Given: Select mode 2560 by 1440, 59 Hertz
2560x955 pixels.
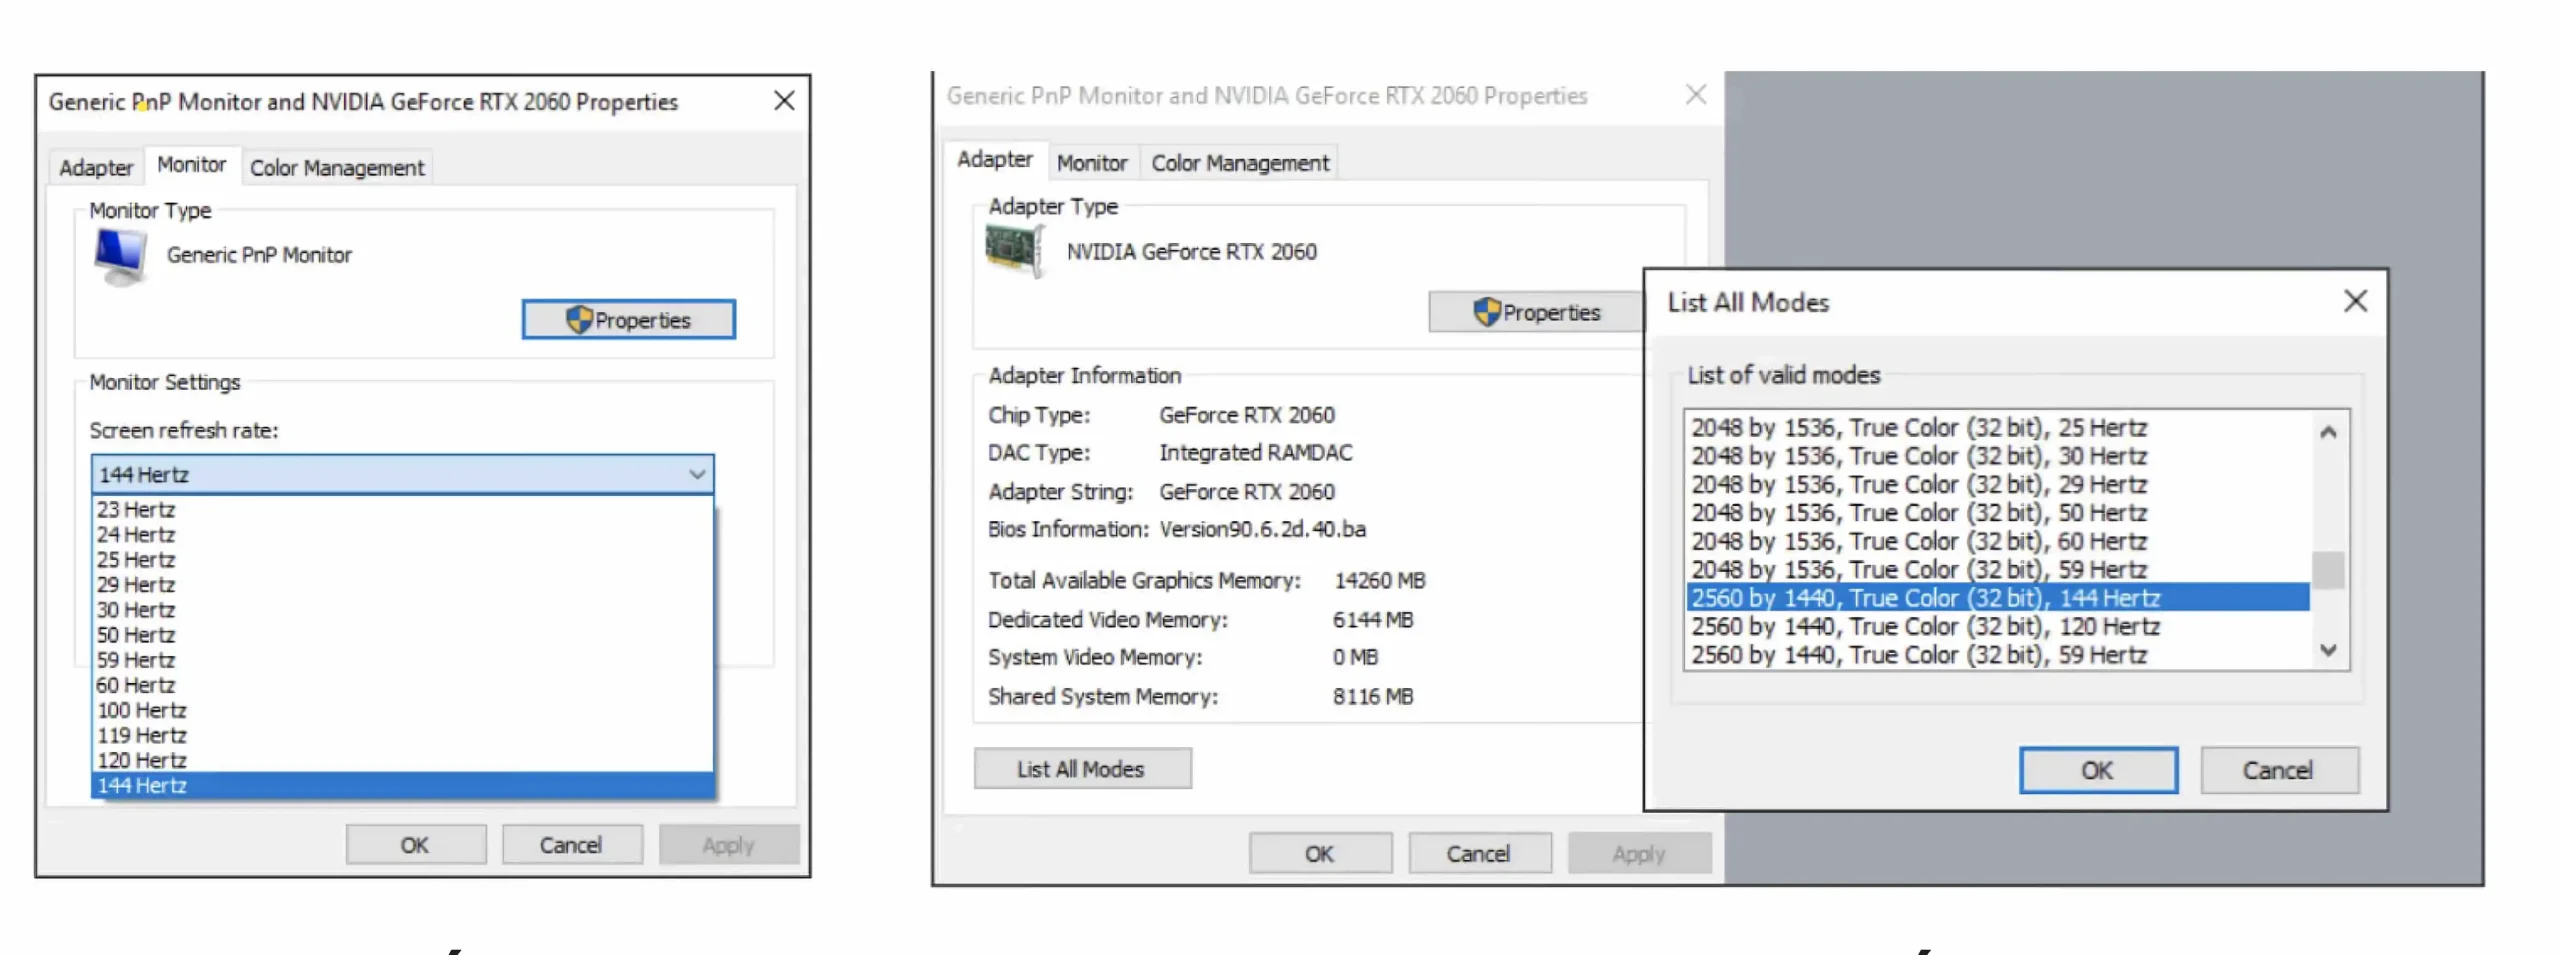Looking at the screenshot, I should click(1997, 654).
